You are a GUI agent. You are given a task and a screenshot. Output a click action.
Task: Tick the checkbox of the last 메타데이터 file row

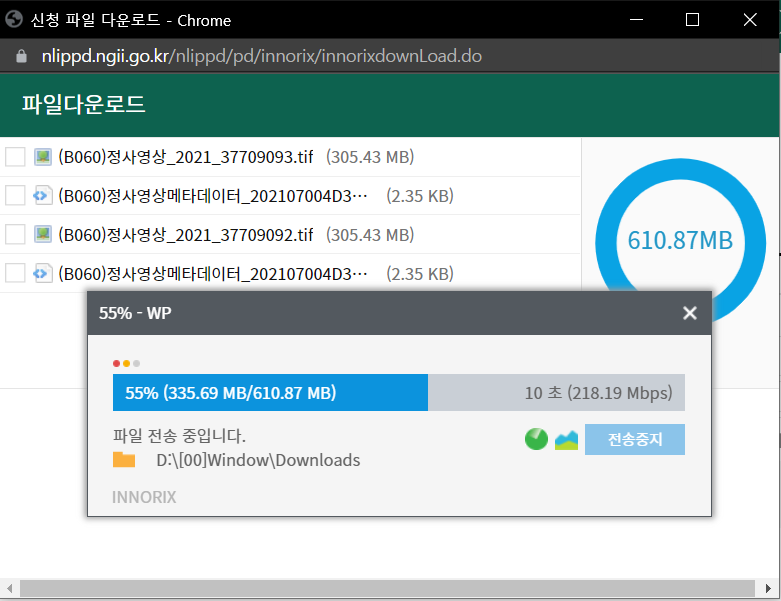pos(15,273)
